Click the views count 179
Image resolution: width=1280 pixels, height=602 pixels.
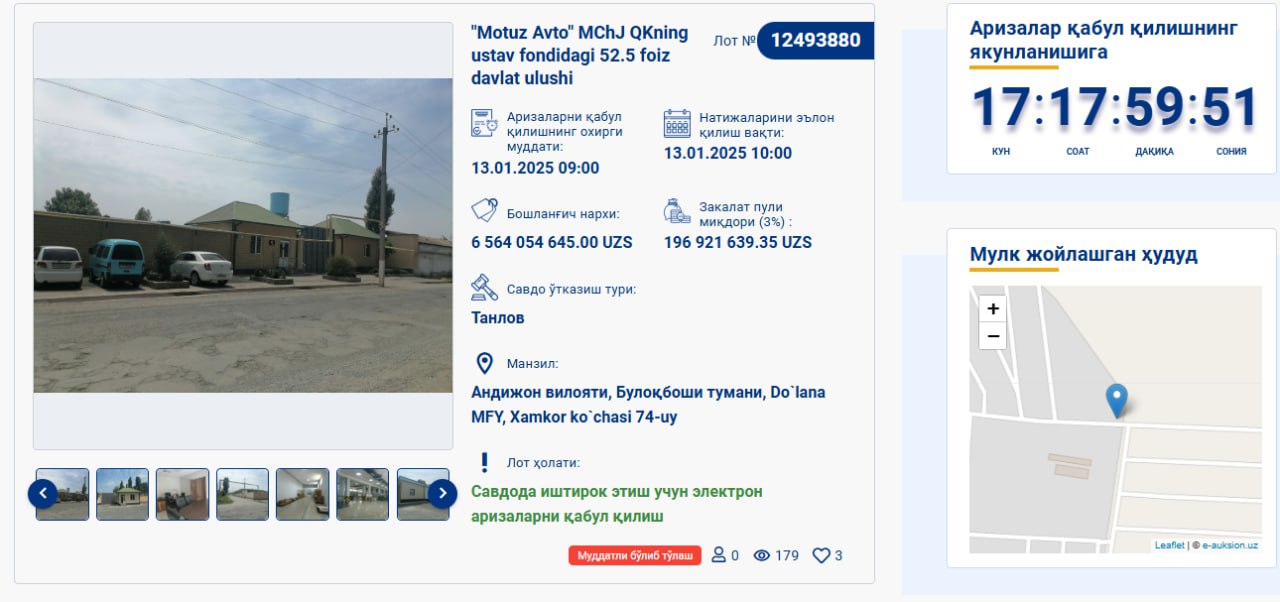(787, 555)
